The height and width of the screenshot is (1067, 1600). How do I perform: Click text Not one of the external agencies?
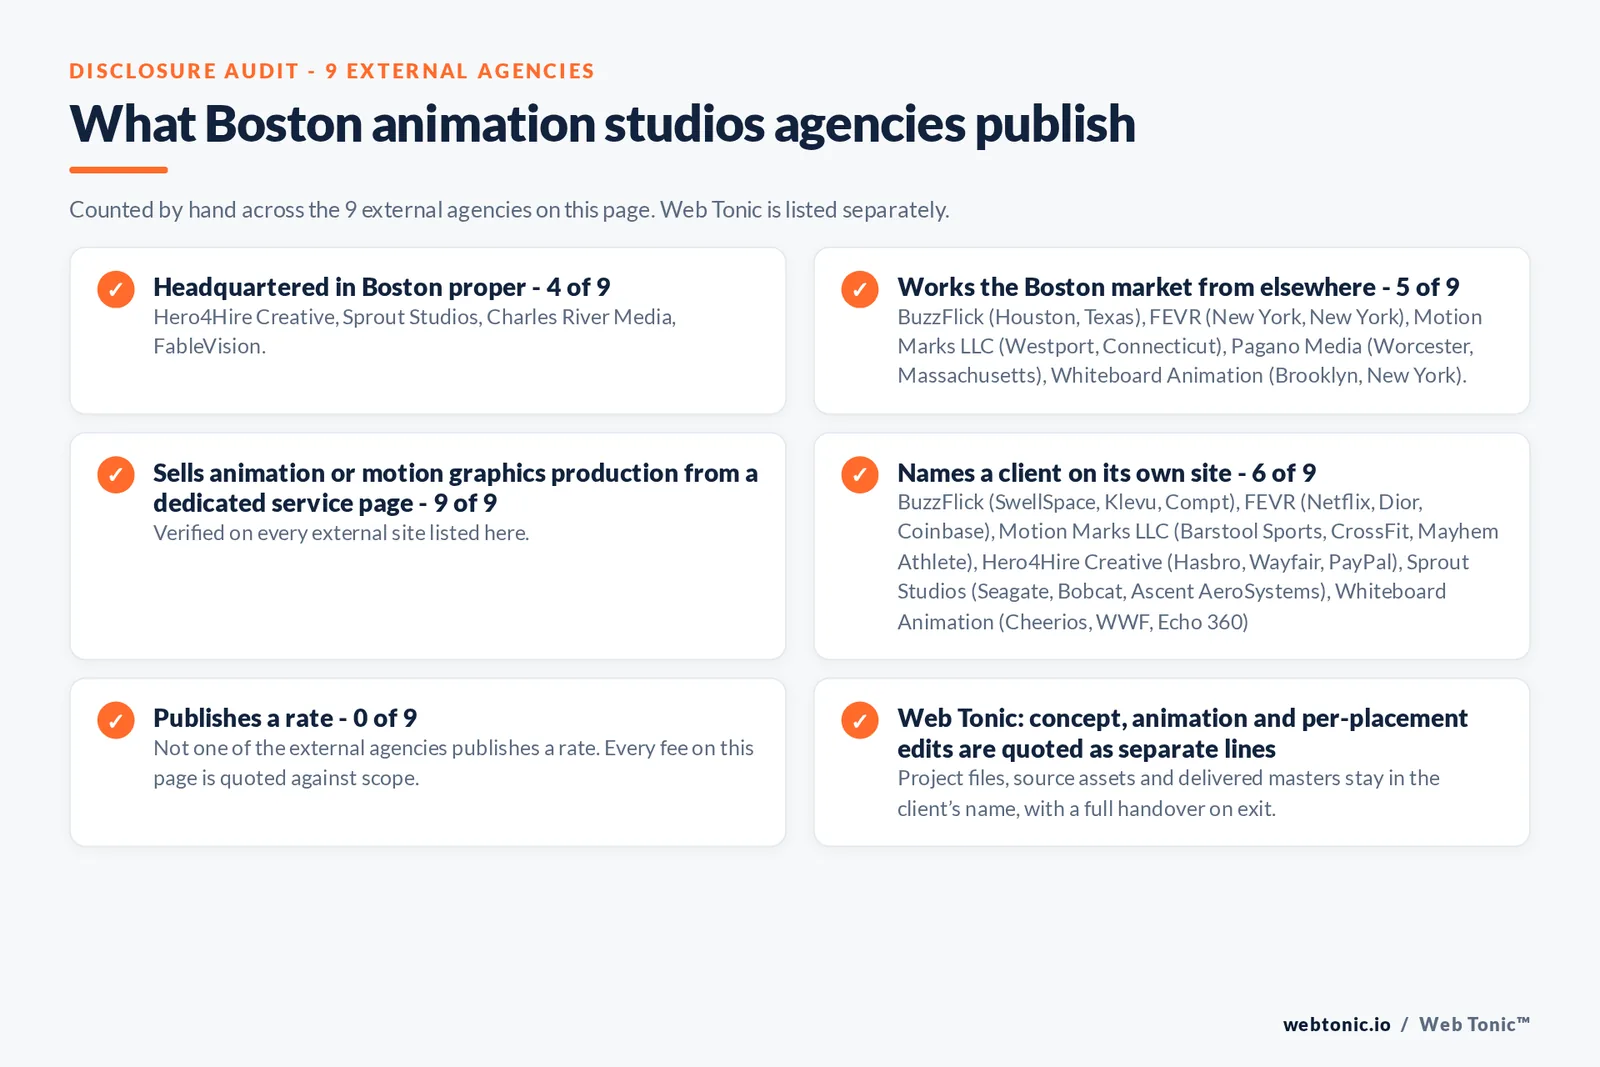tap(453, 763)
